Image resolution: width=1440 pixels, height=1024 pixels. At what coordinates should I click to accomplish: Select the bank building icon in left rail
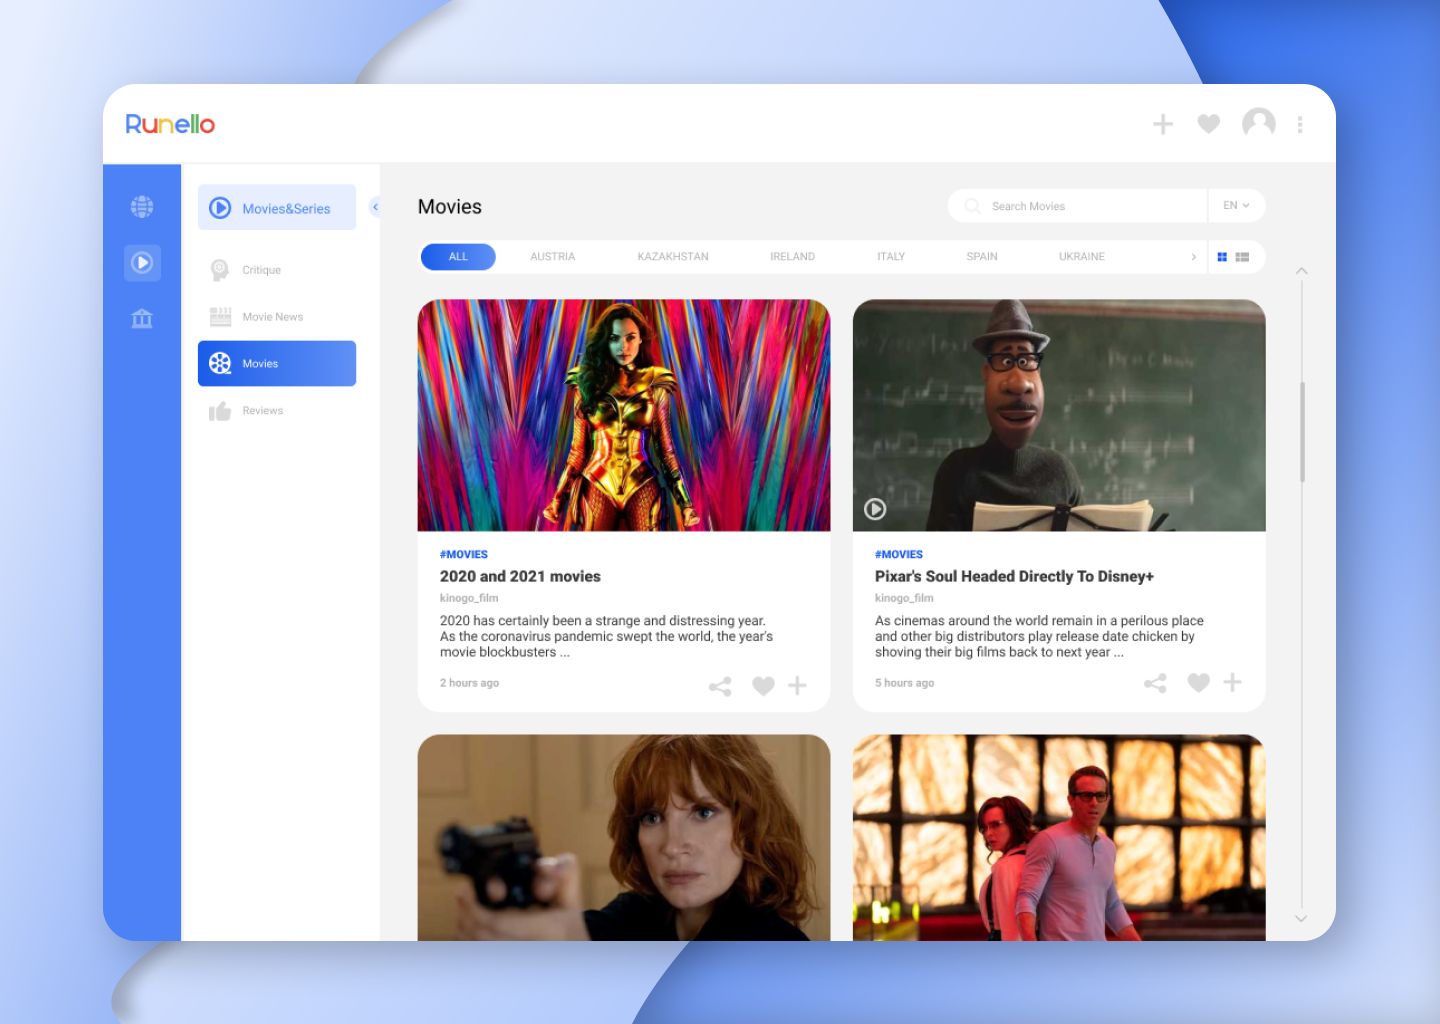pos(142,319)
